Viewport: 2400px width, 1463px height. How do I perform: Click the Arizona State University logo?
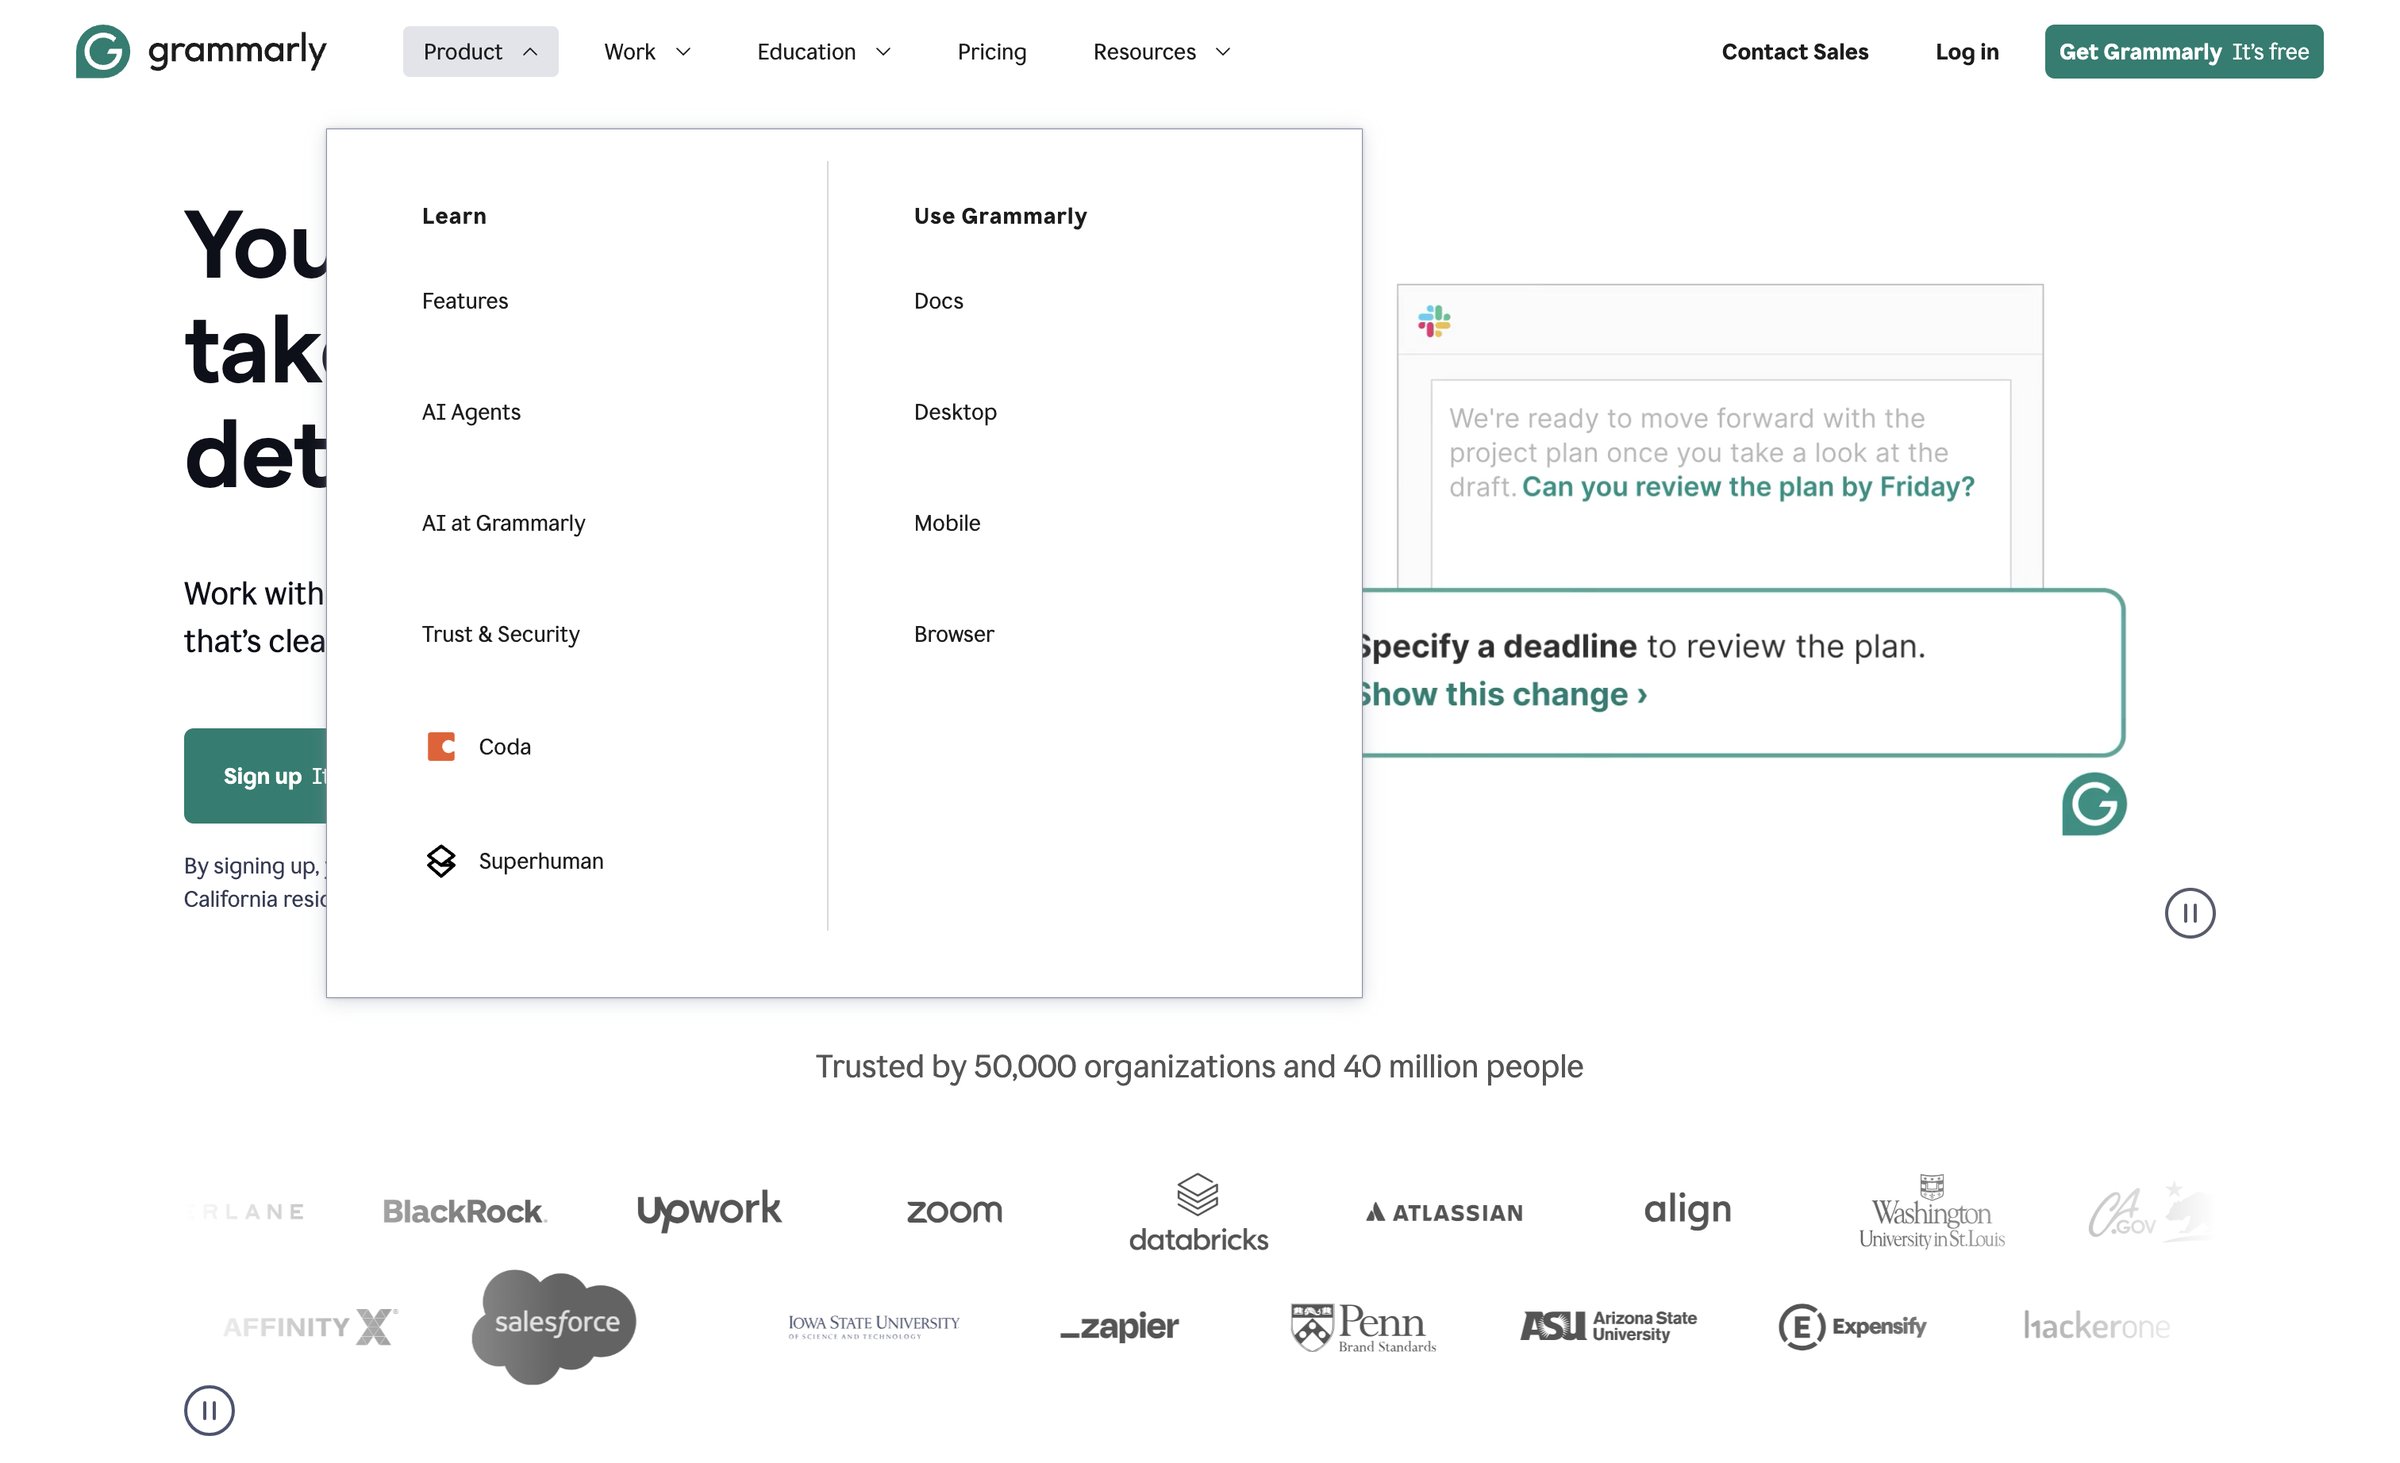tap(1608, 1326)
